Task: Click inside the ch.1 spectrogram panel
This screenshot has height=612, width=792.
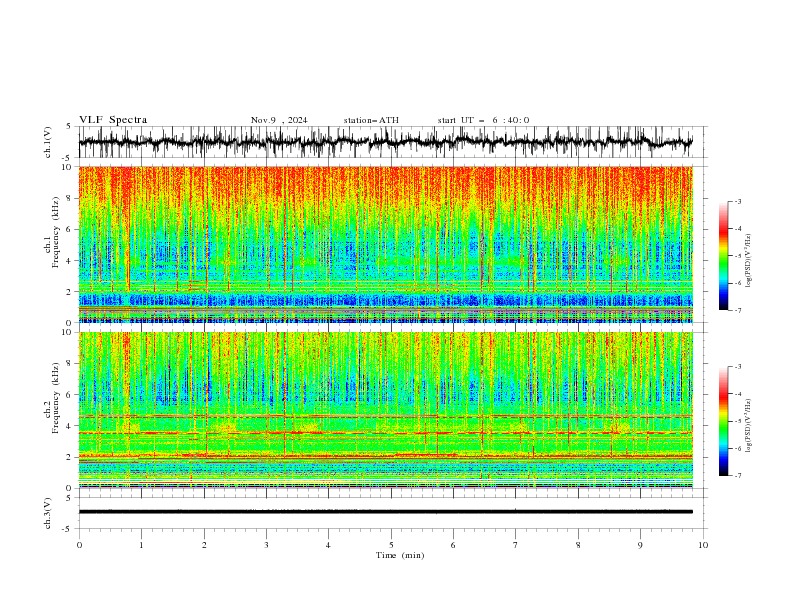Action: [x=385, y=244]
